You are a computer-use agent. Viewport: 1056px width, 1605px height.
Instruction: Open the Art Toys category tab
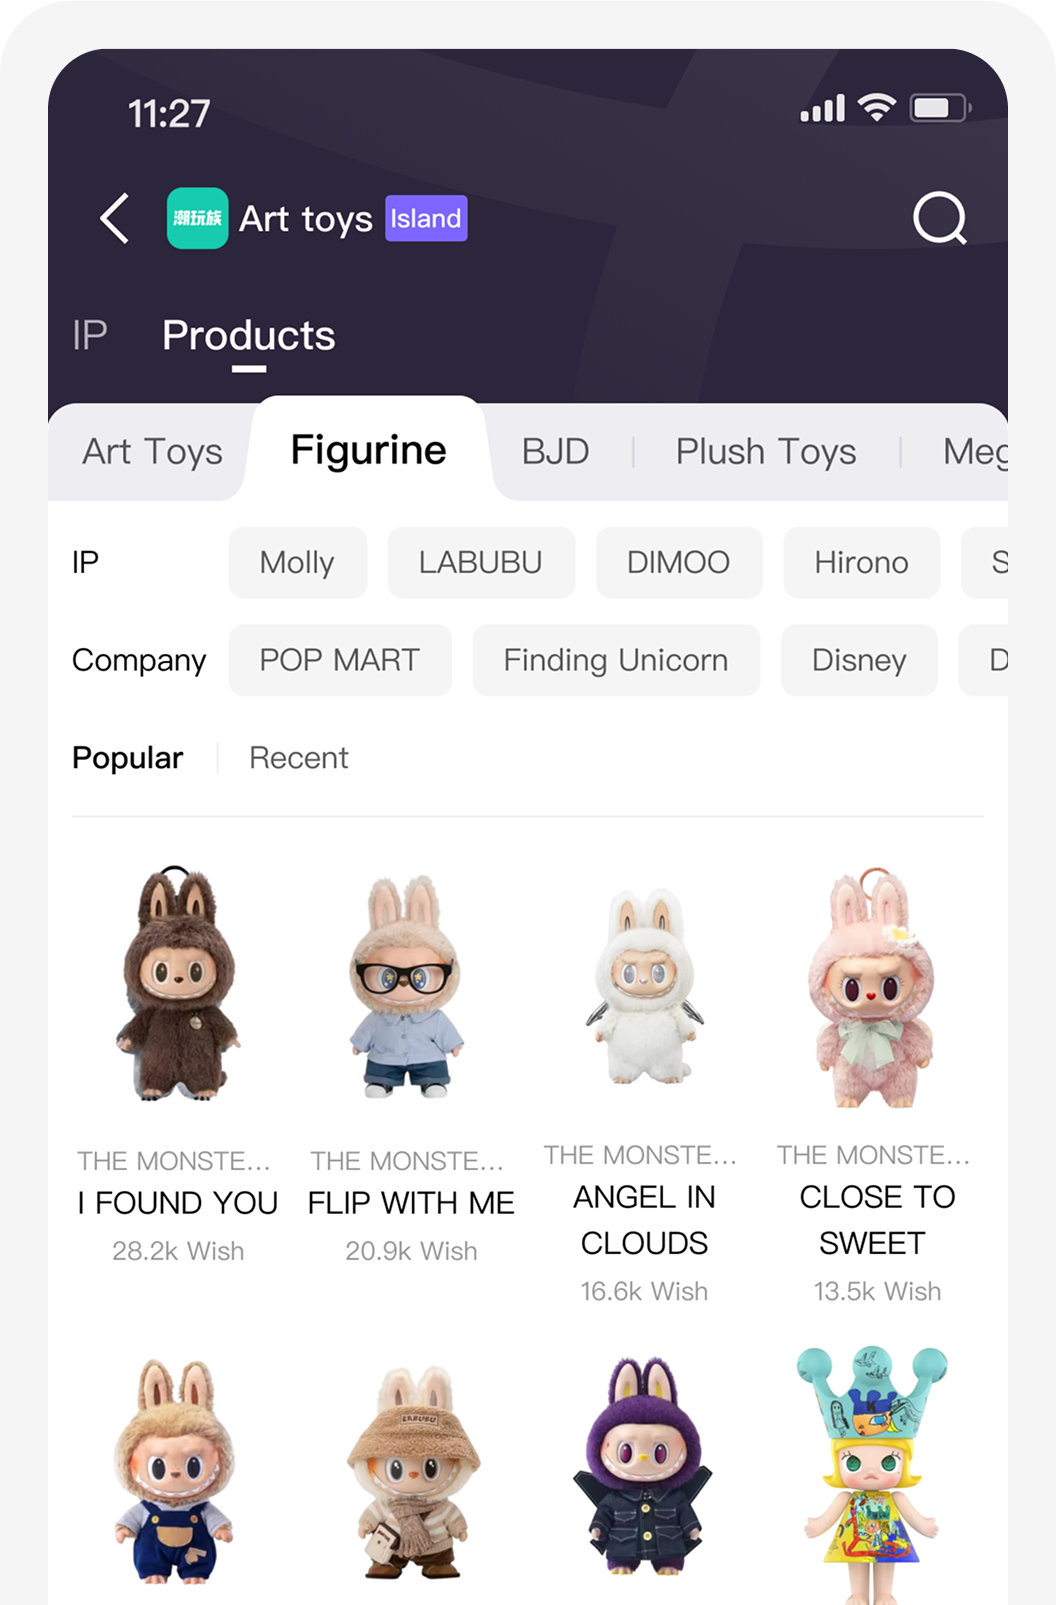click(152, 451)
